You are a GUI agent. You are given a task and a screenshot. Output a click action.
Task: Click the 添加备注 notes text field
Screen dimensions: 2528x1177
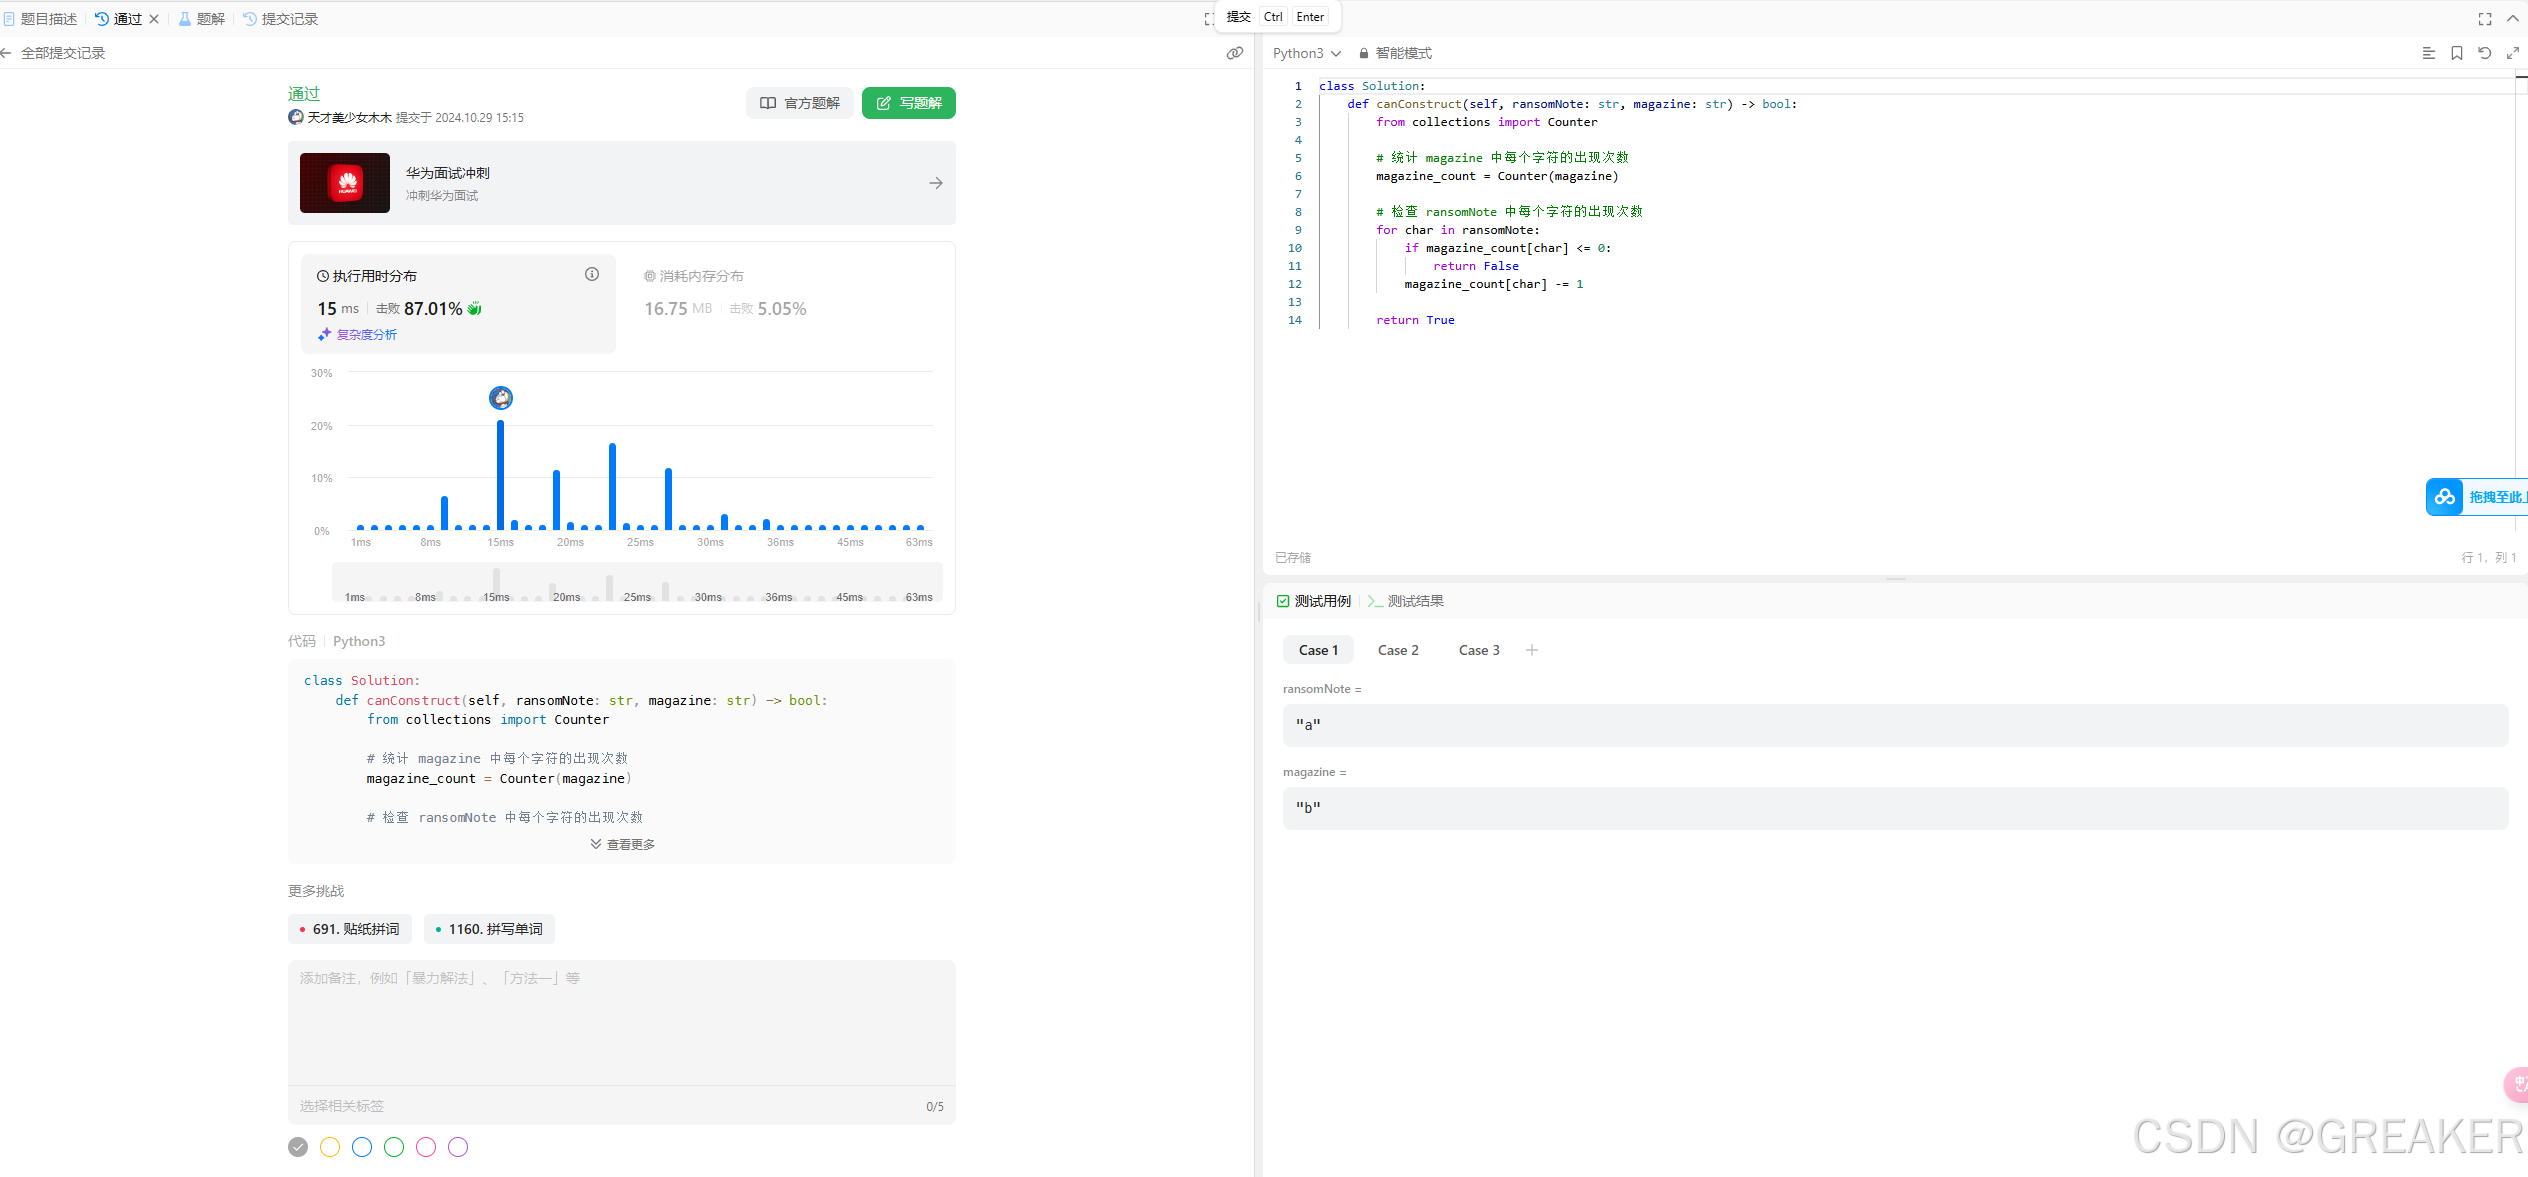tap(621, 1020)
